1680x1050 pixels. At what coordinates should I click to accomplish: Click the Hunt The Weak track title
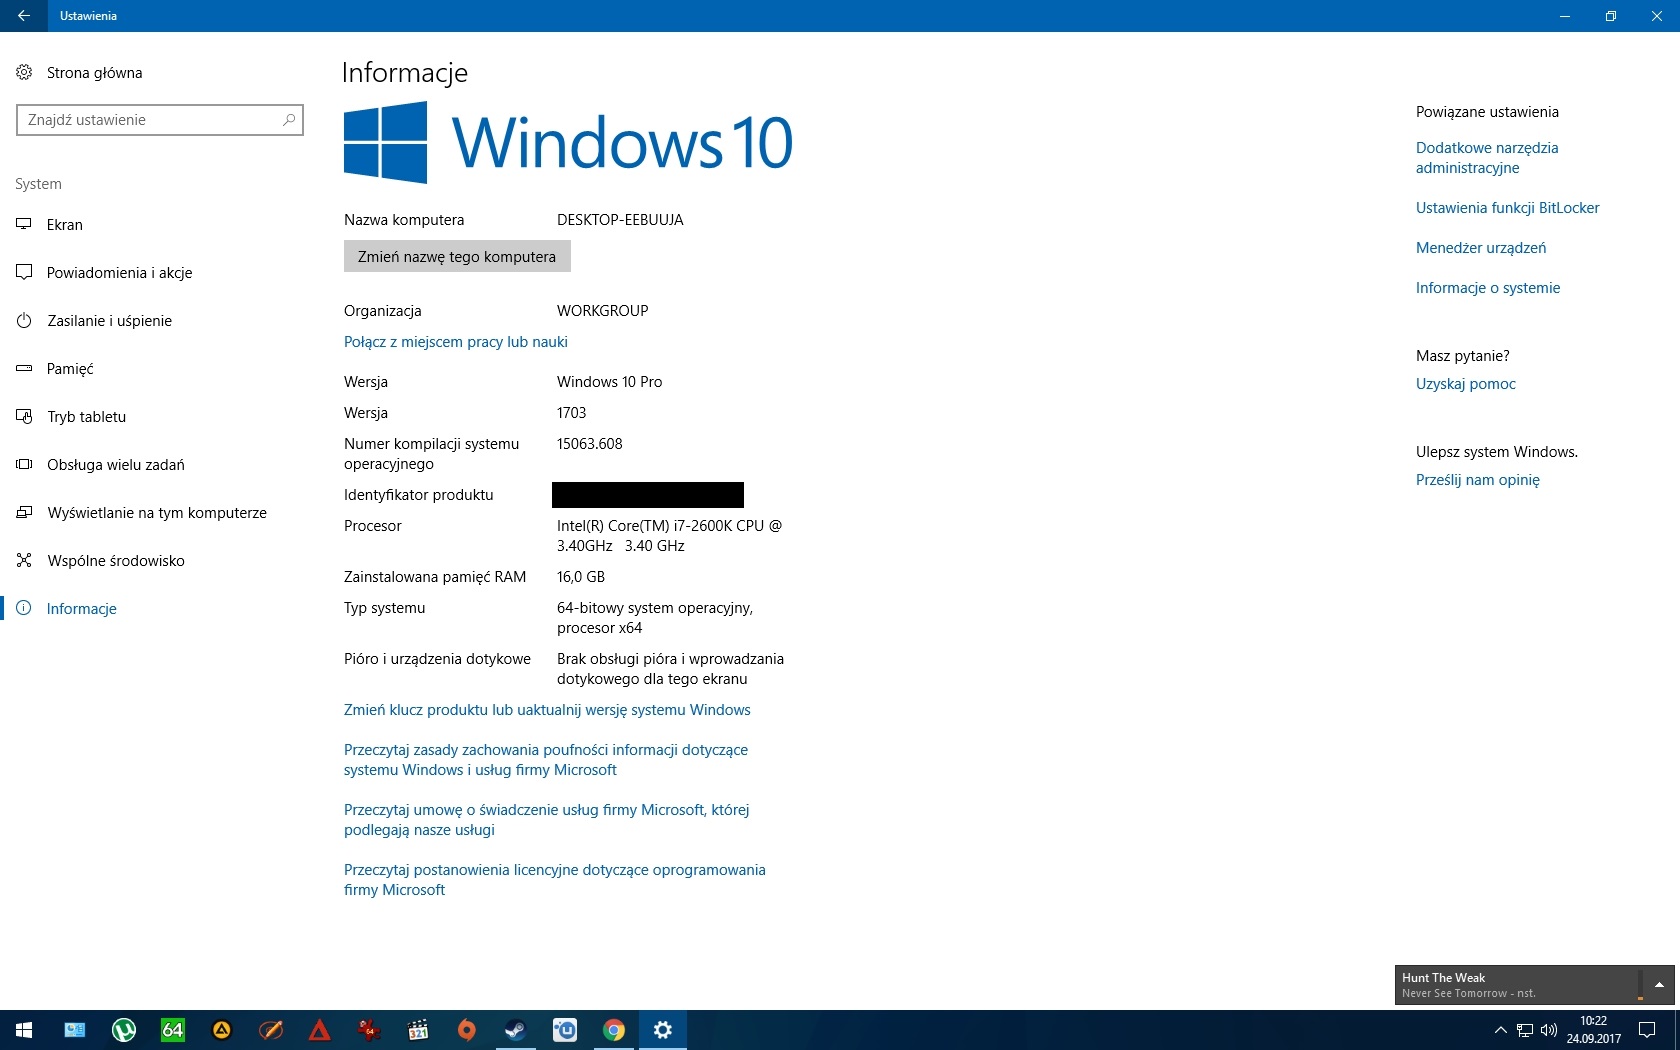click(x=1443, y=978)
